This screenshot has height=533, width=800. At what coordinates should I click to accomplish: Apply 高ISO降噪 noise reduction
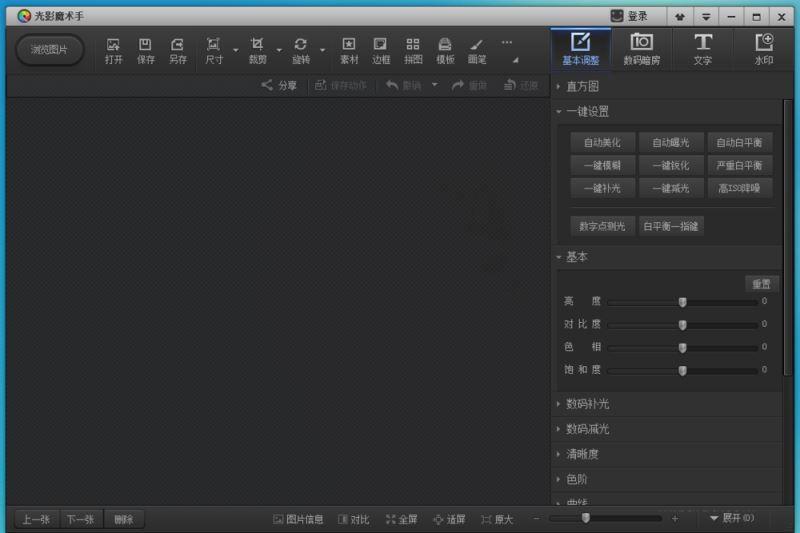coord(739,188)
